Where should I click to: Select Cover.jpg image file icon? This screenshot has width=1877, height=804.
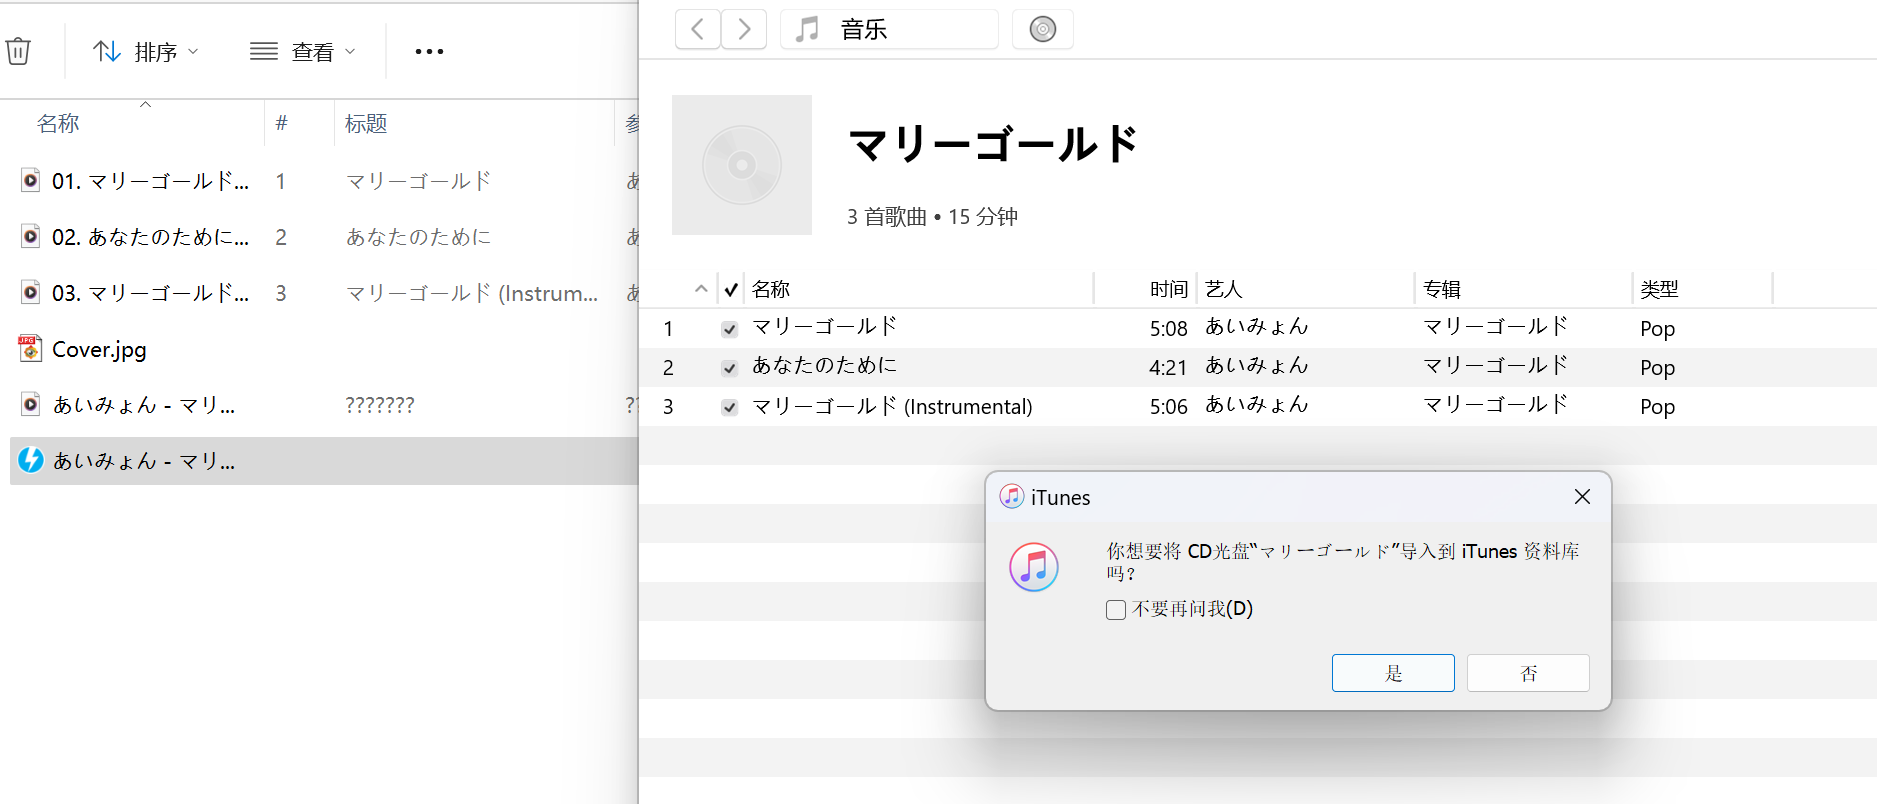coord(30,348)
